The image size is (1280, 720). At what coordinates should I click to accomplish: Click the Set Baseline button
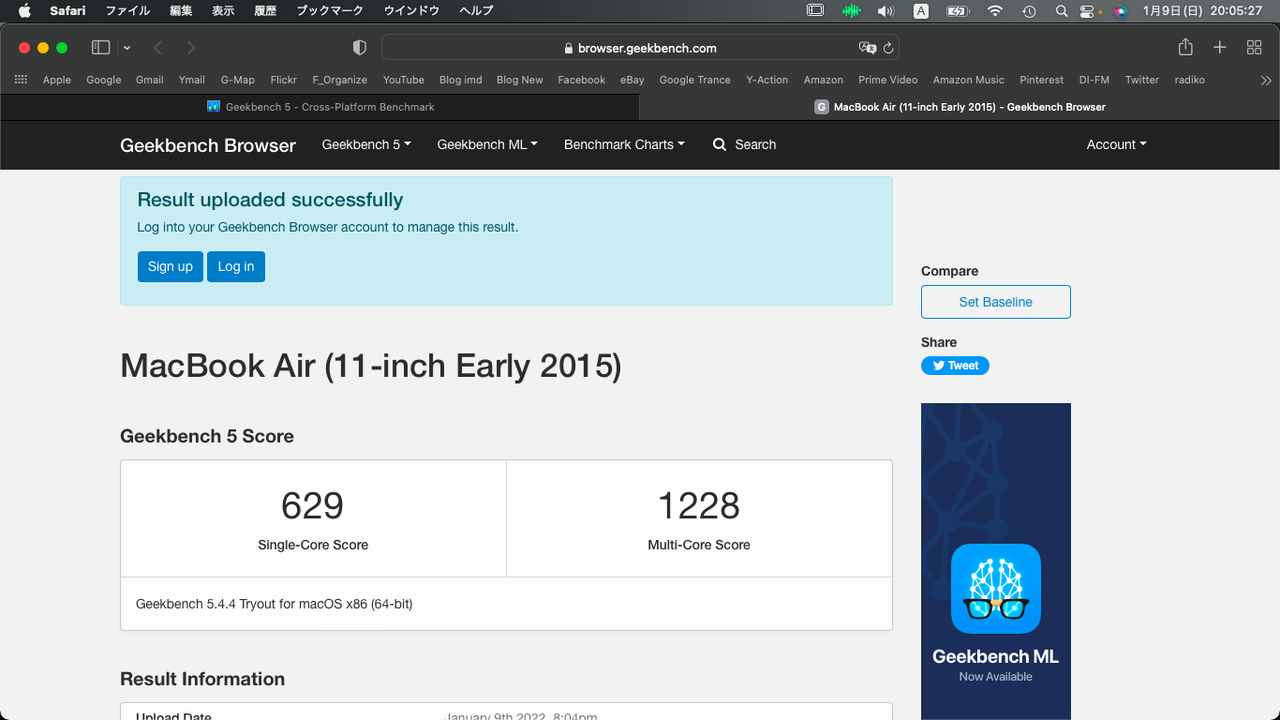[996, 302]
